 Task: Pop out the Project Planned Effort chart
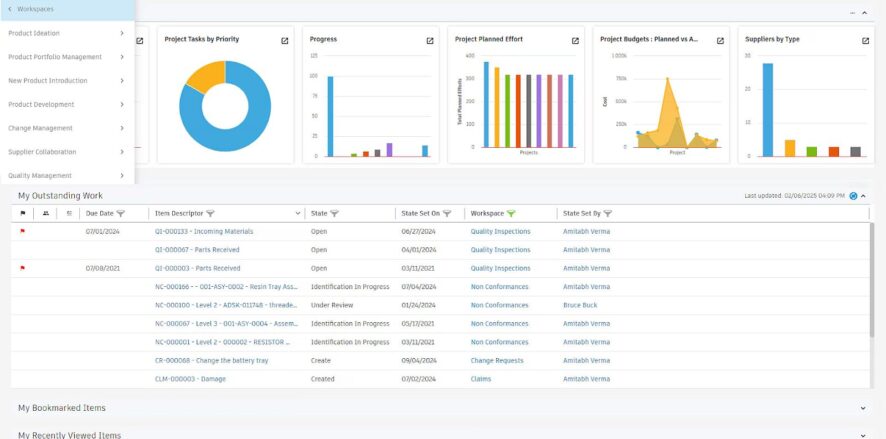(x=575, y=41)
